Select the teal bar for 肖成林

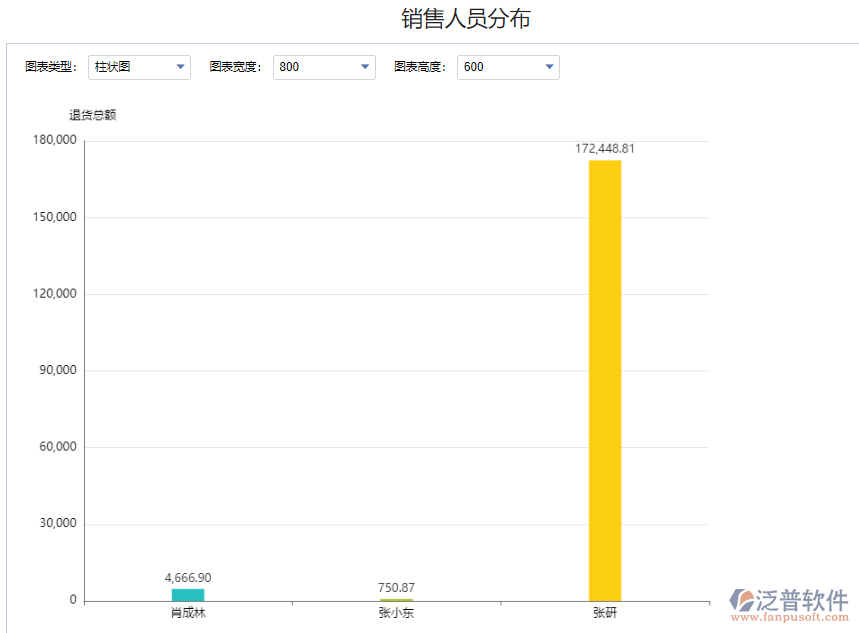(187, 593)
